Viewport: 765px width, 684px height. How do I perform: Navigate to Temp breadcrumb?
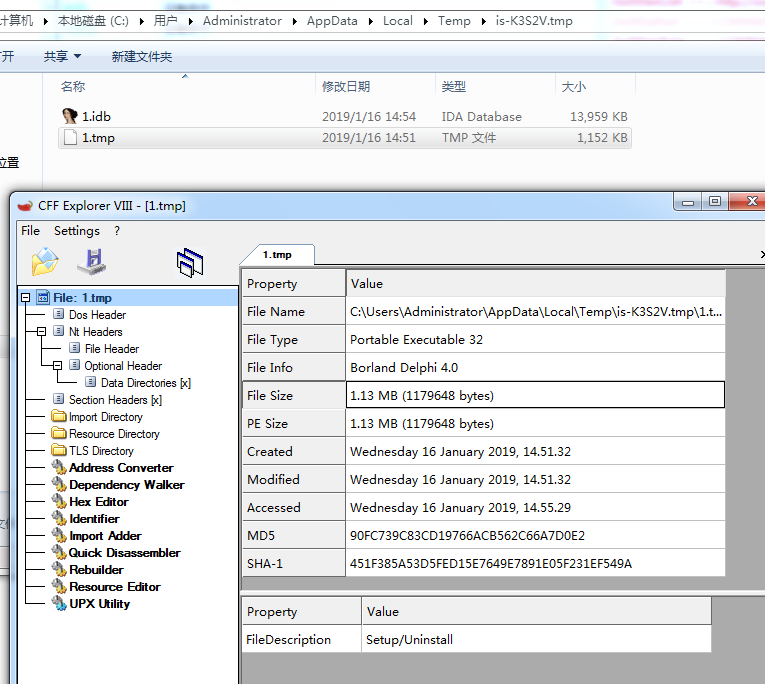point(454,21)
